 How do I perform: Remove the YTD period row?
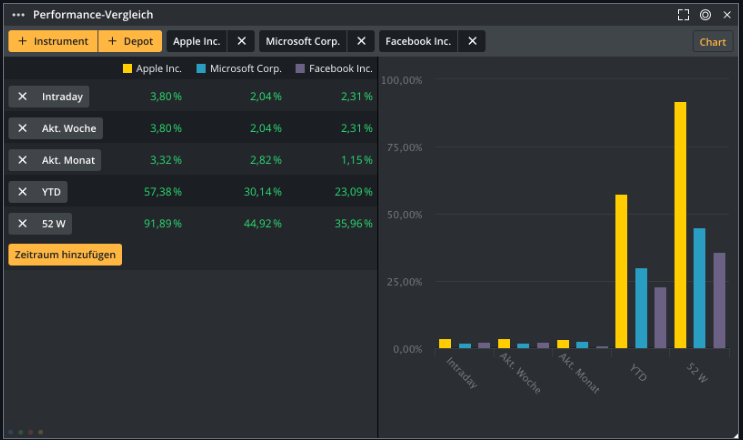coord(22,192)
